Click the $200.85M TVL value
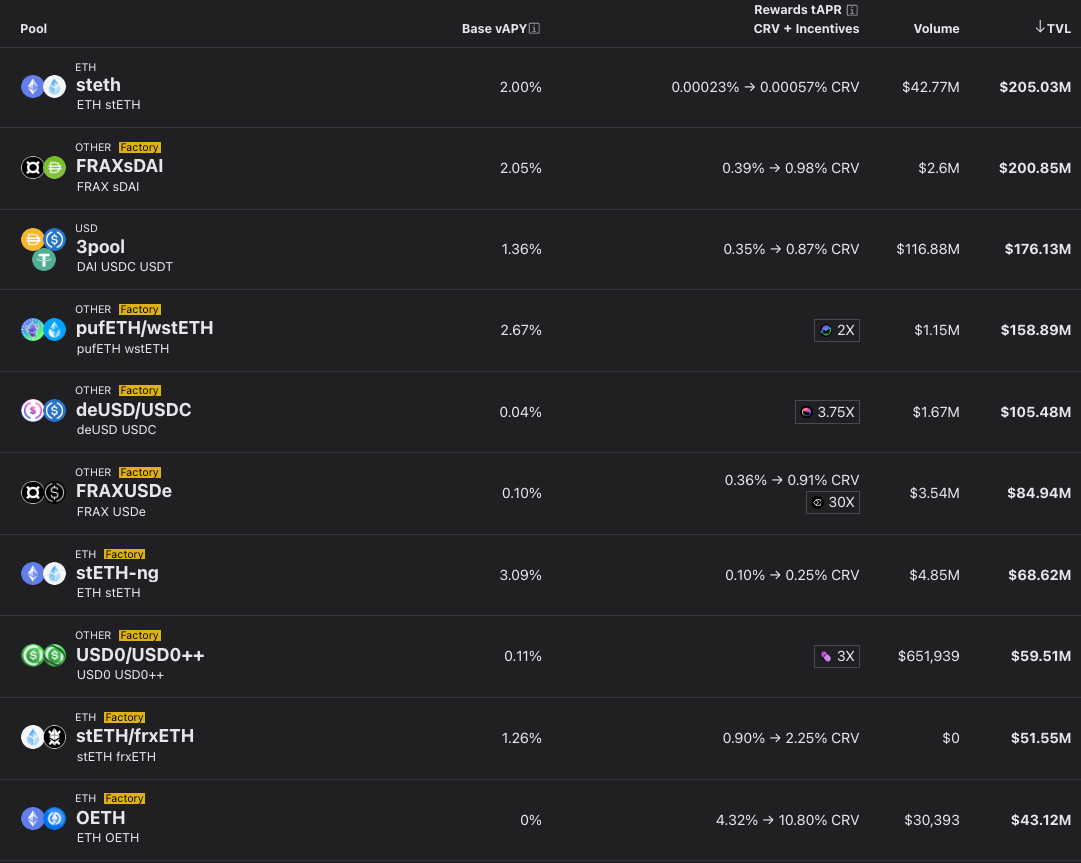Screen dimensions: 1081x863 [x=1035, y=167]
